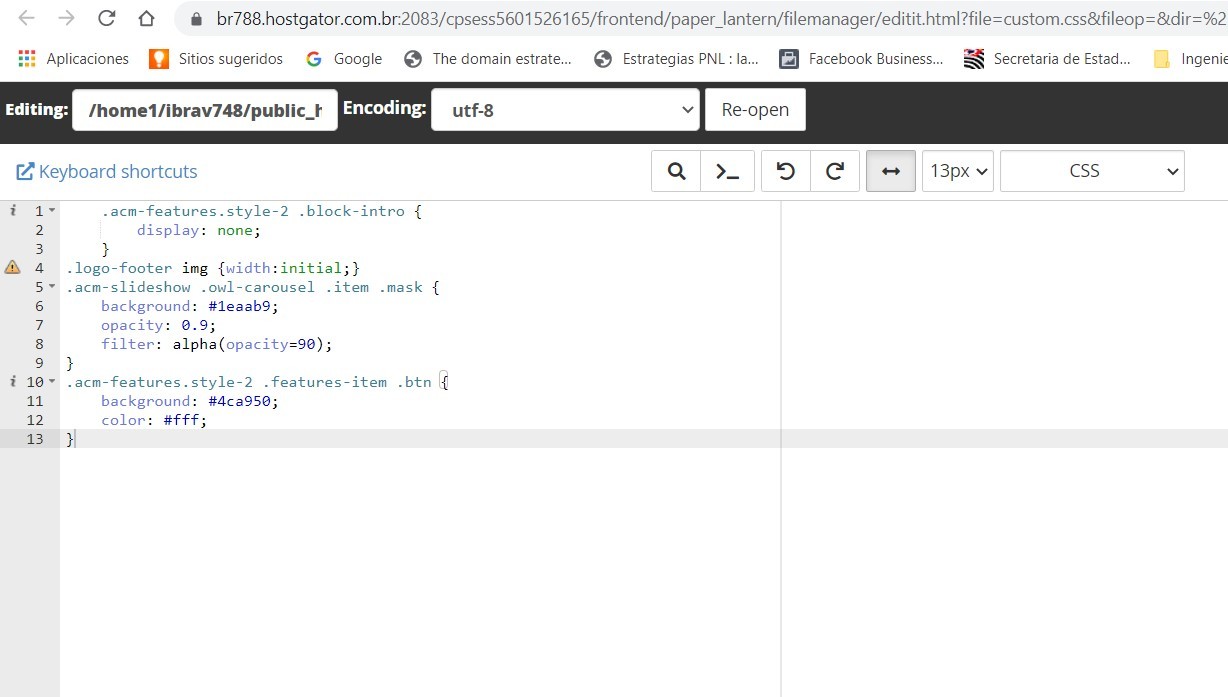Open the CSS language mode dropdown
The image size is (1228, 697).
[1092, 171]
